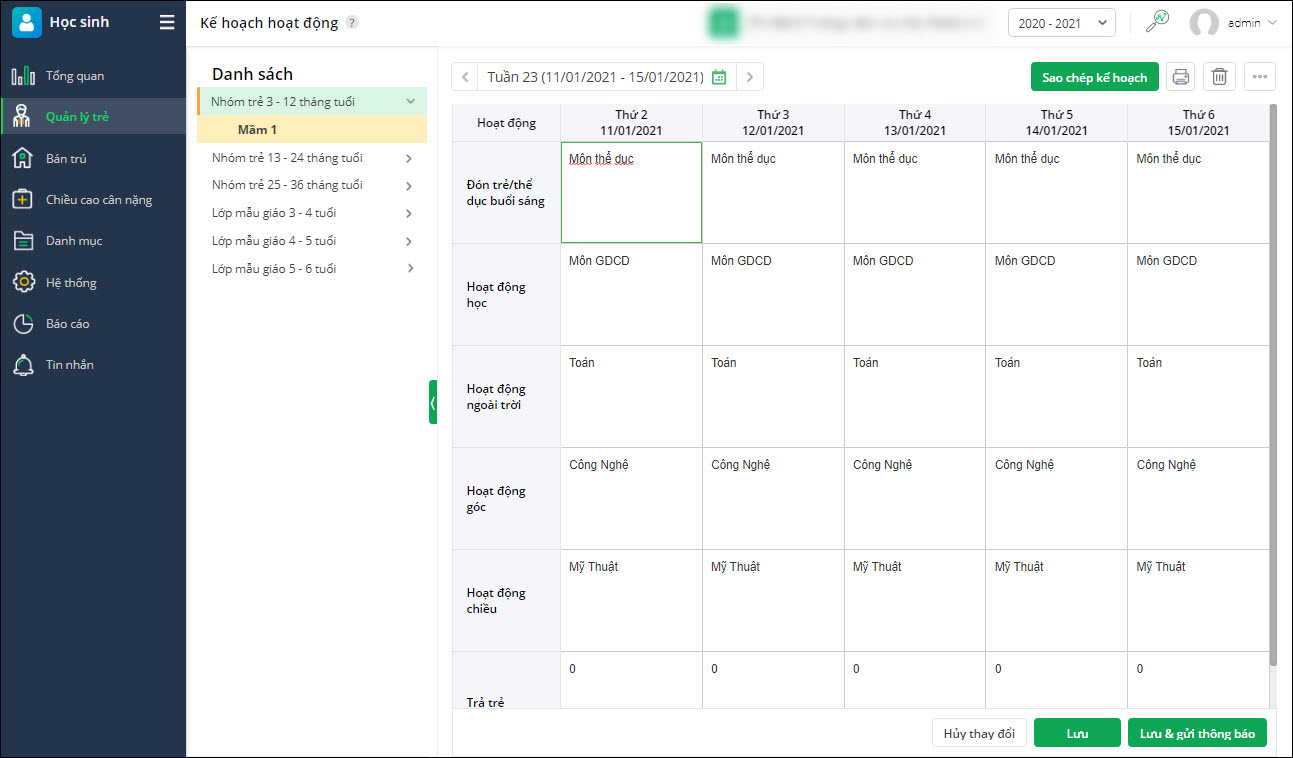The height and width of the screenshot is (758, 1293).
Task: Collapse Nhóm trẻ 3 - 12 tháng tuổi
Action: point(410,101)
